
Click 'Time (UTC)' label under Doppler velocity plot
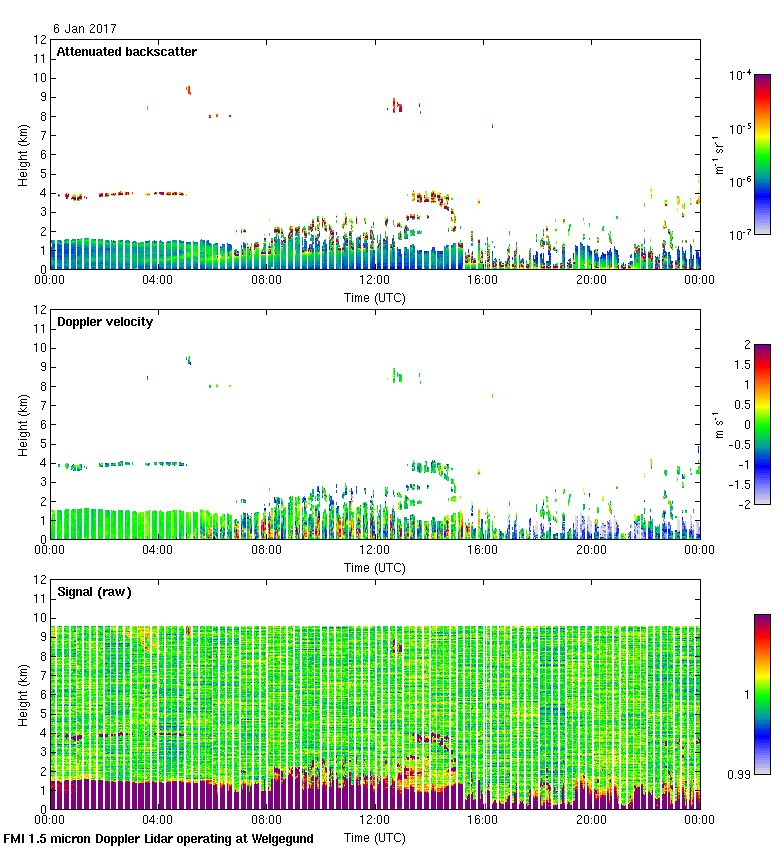375,568
